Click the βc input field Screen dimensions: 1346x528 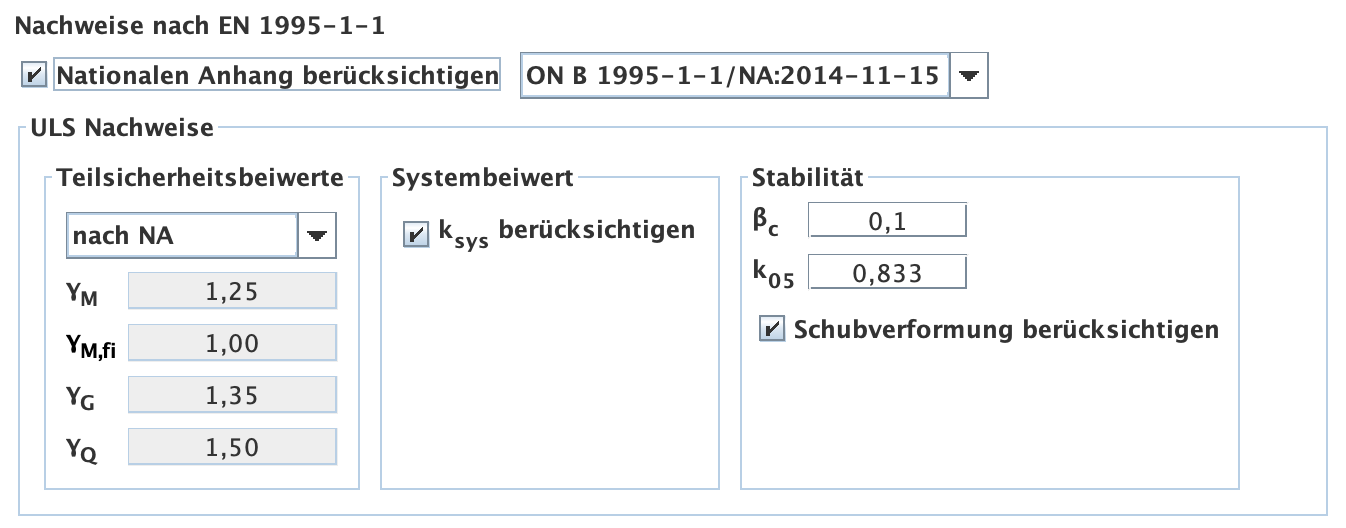point(887,221)
